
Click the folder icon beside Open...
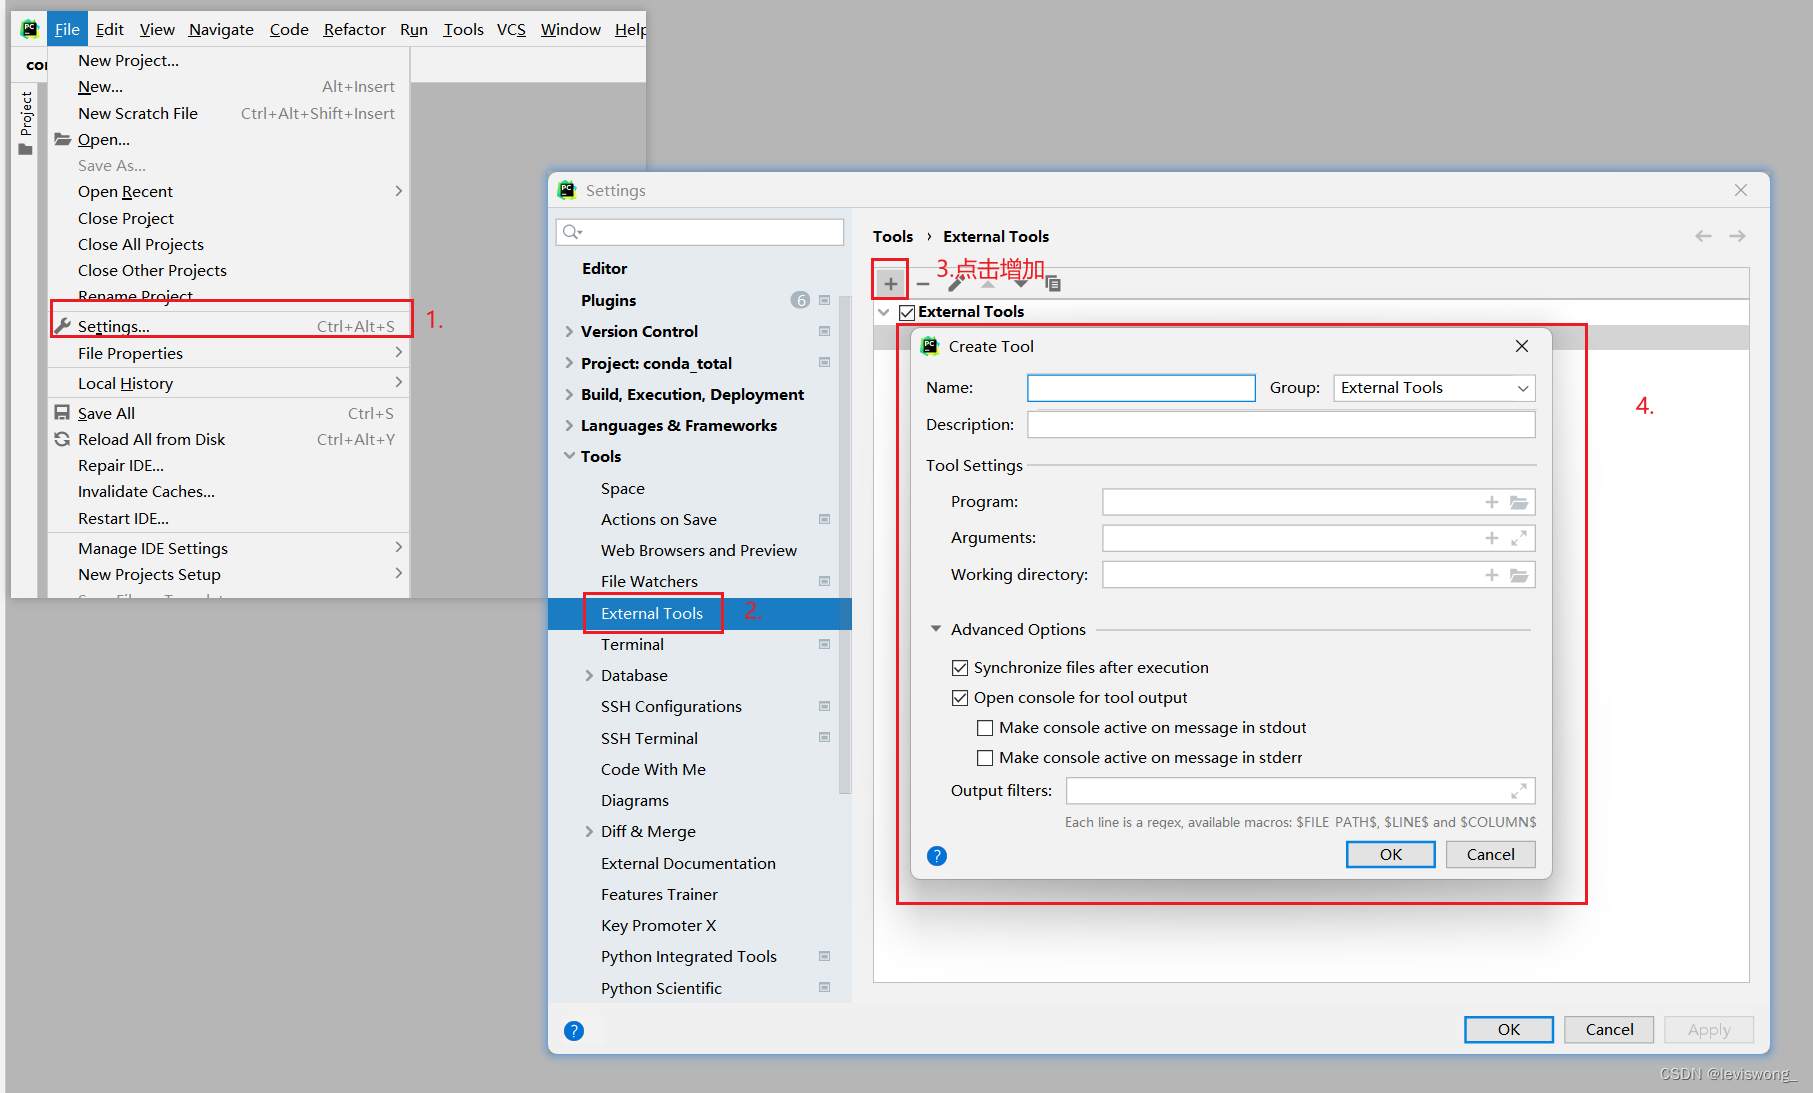62,139
